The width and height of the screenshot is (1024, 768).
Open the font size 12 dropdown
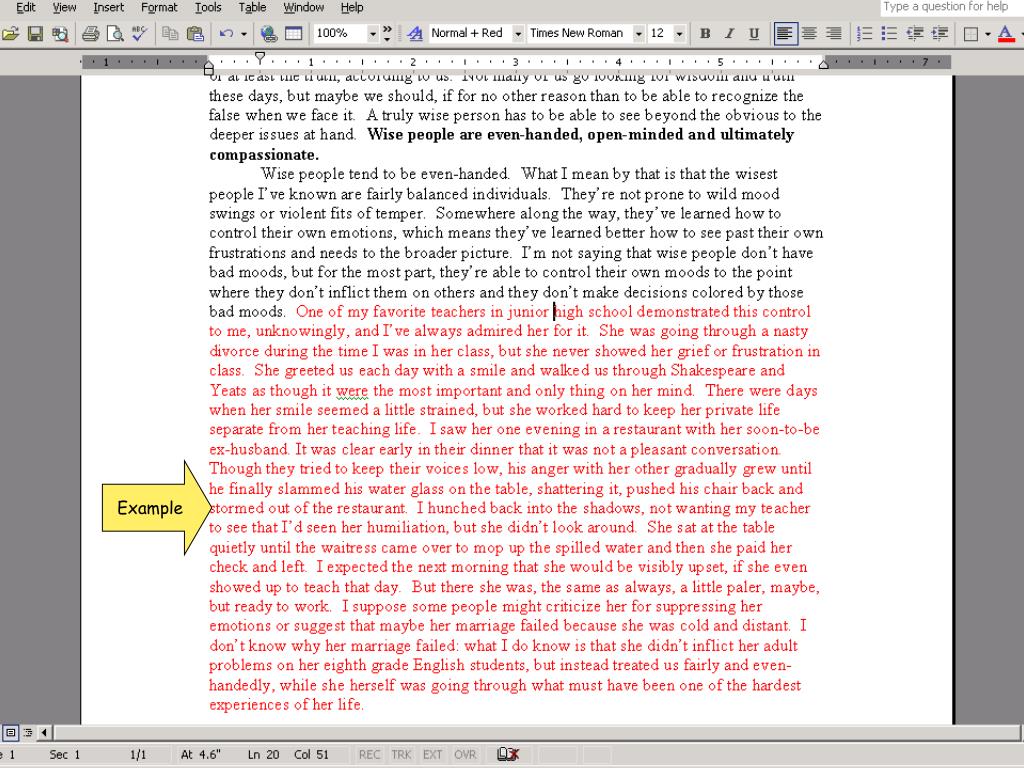click(680, 33)
